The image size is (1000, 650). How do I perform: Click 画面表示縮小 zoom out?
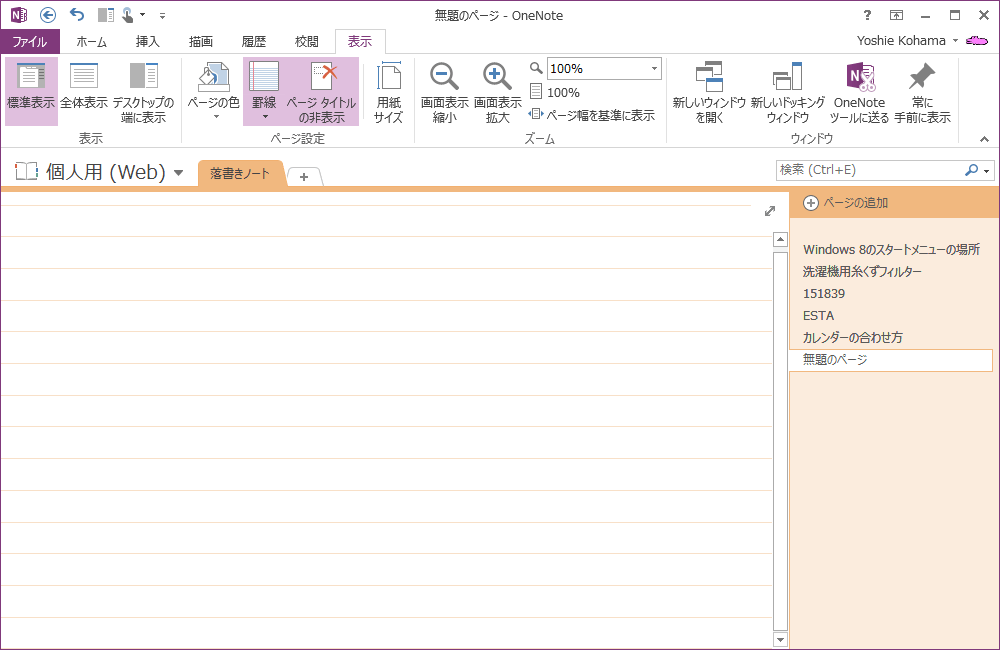point(445,92)
